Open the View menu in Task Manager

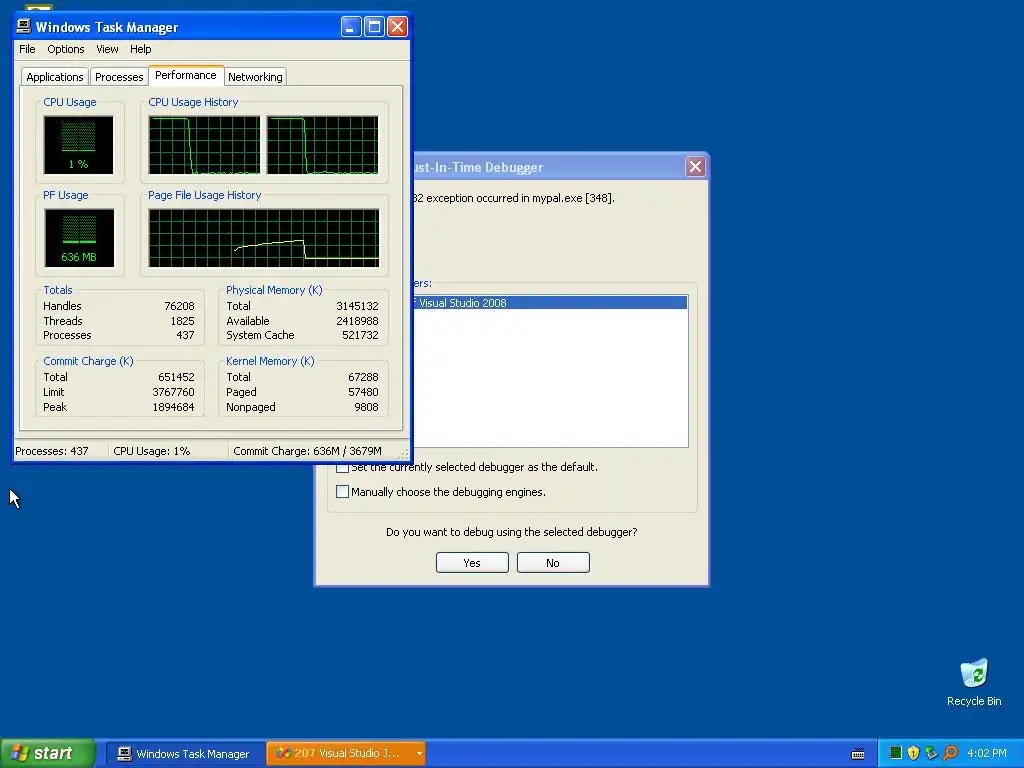tap(107, 49)
